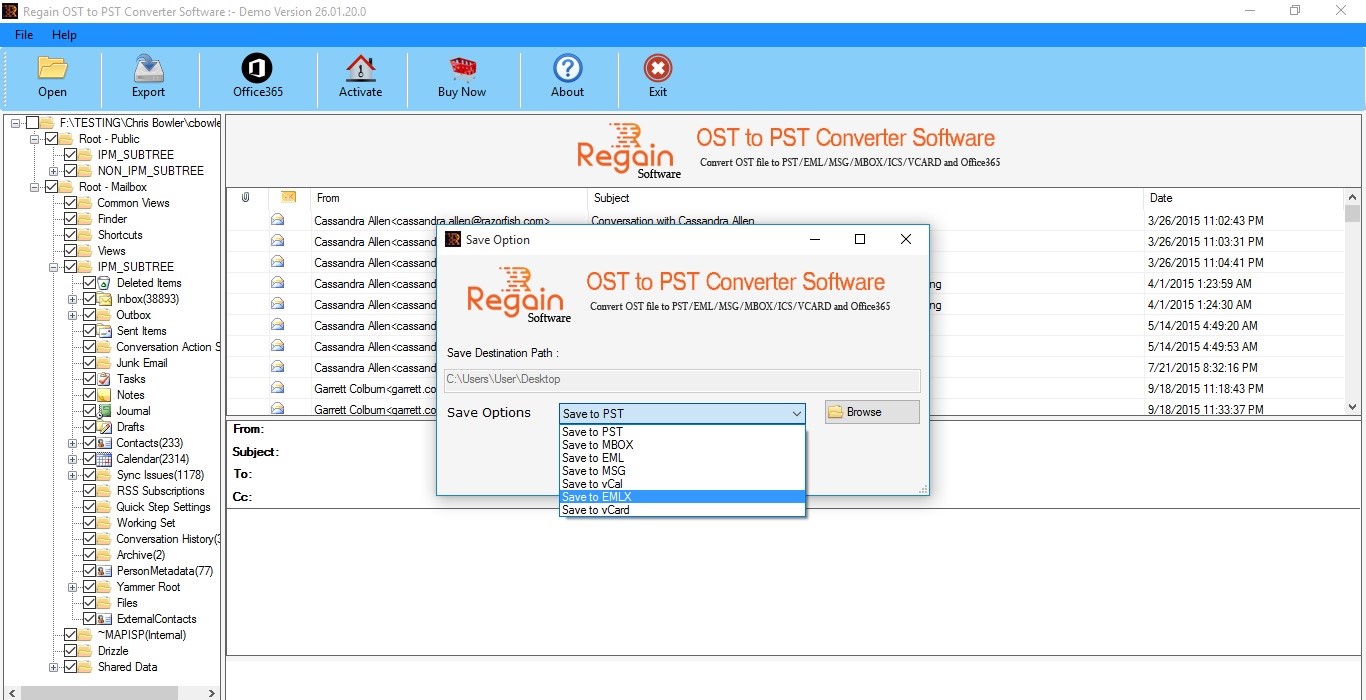
Task: Select the Inbox(38893) folder icon
Action: (104, 299)
